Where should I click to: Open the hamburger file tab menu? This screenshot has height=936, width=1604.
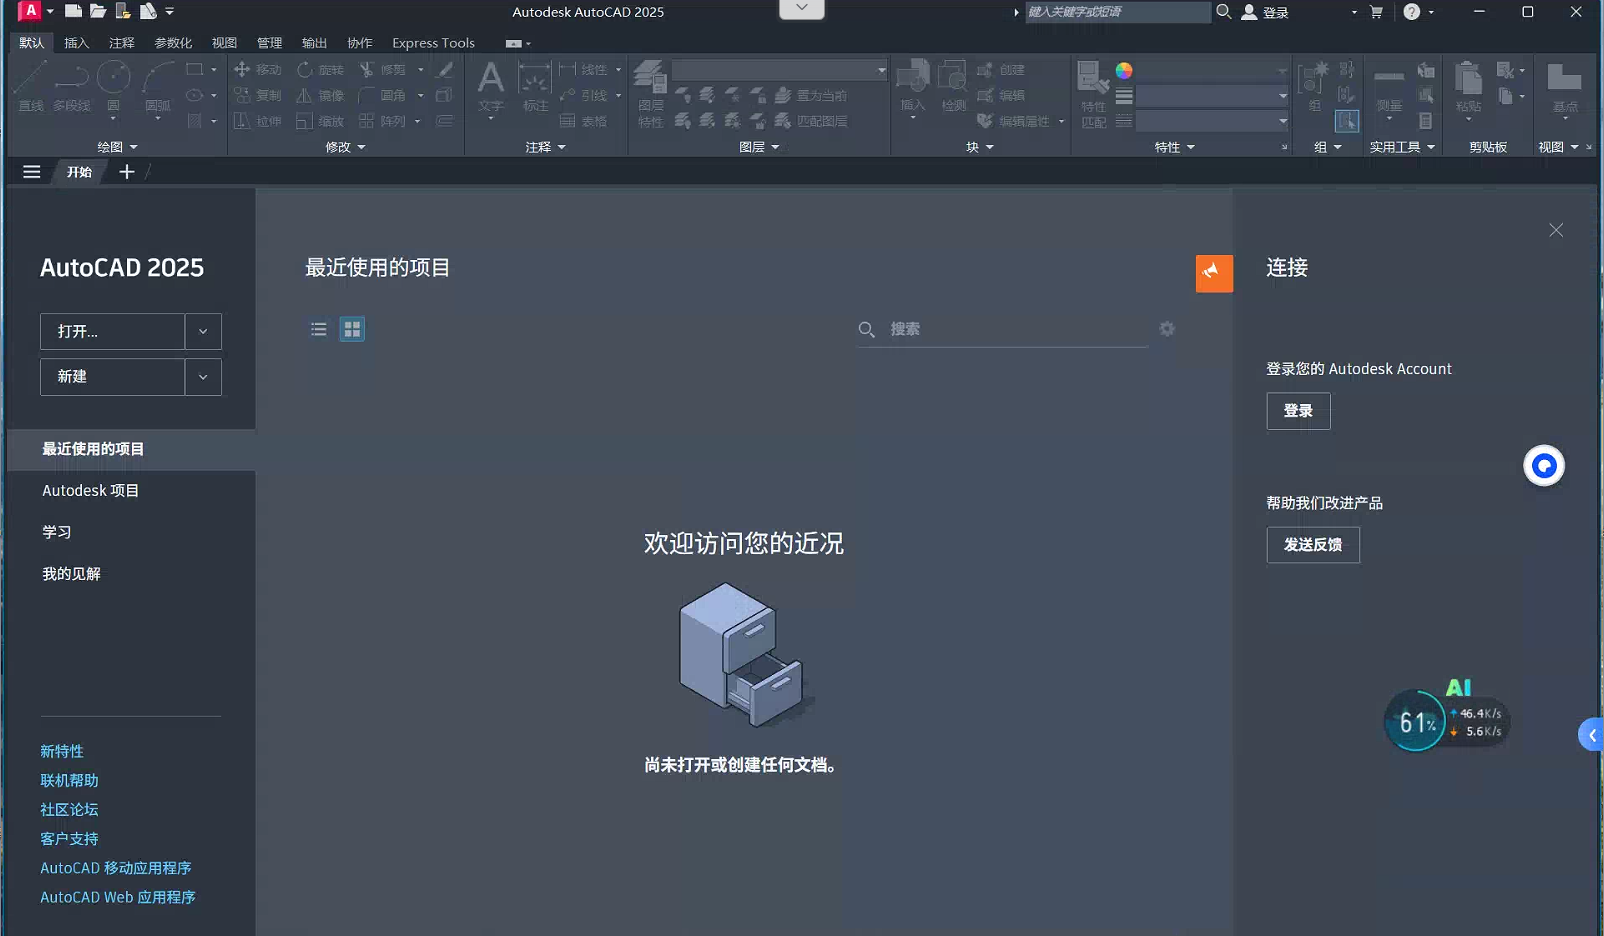coord(32,172)
